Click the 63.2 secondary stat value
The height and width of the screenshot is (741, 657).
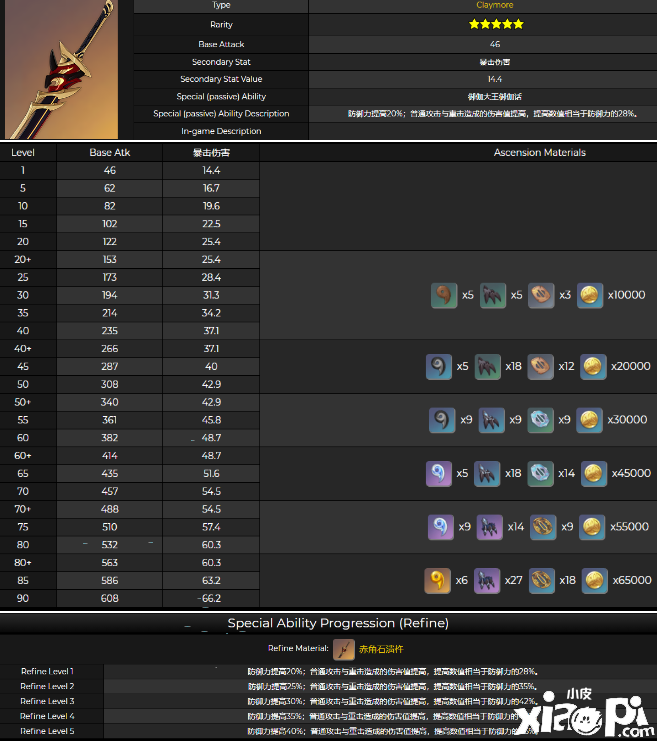(x=211, y=581)
